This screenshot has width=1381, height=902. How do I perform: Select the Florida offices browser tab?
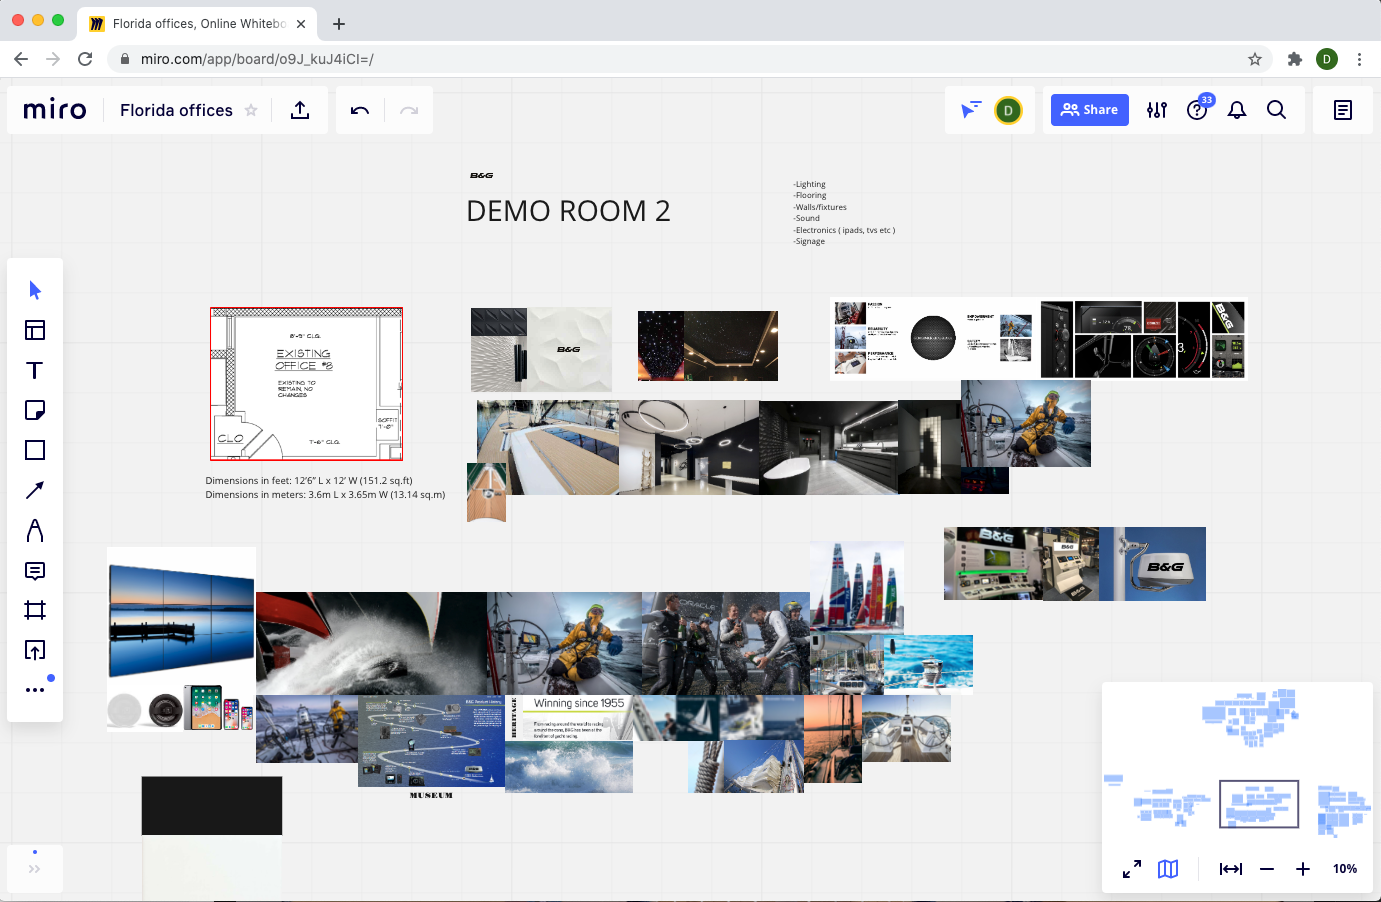[198, 24]
